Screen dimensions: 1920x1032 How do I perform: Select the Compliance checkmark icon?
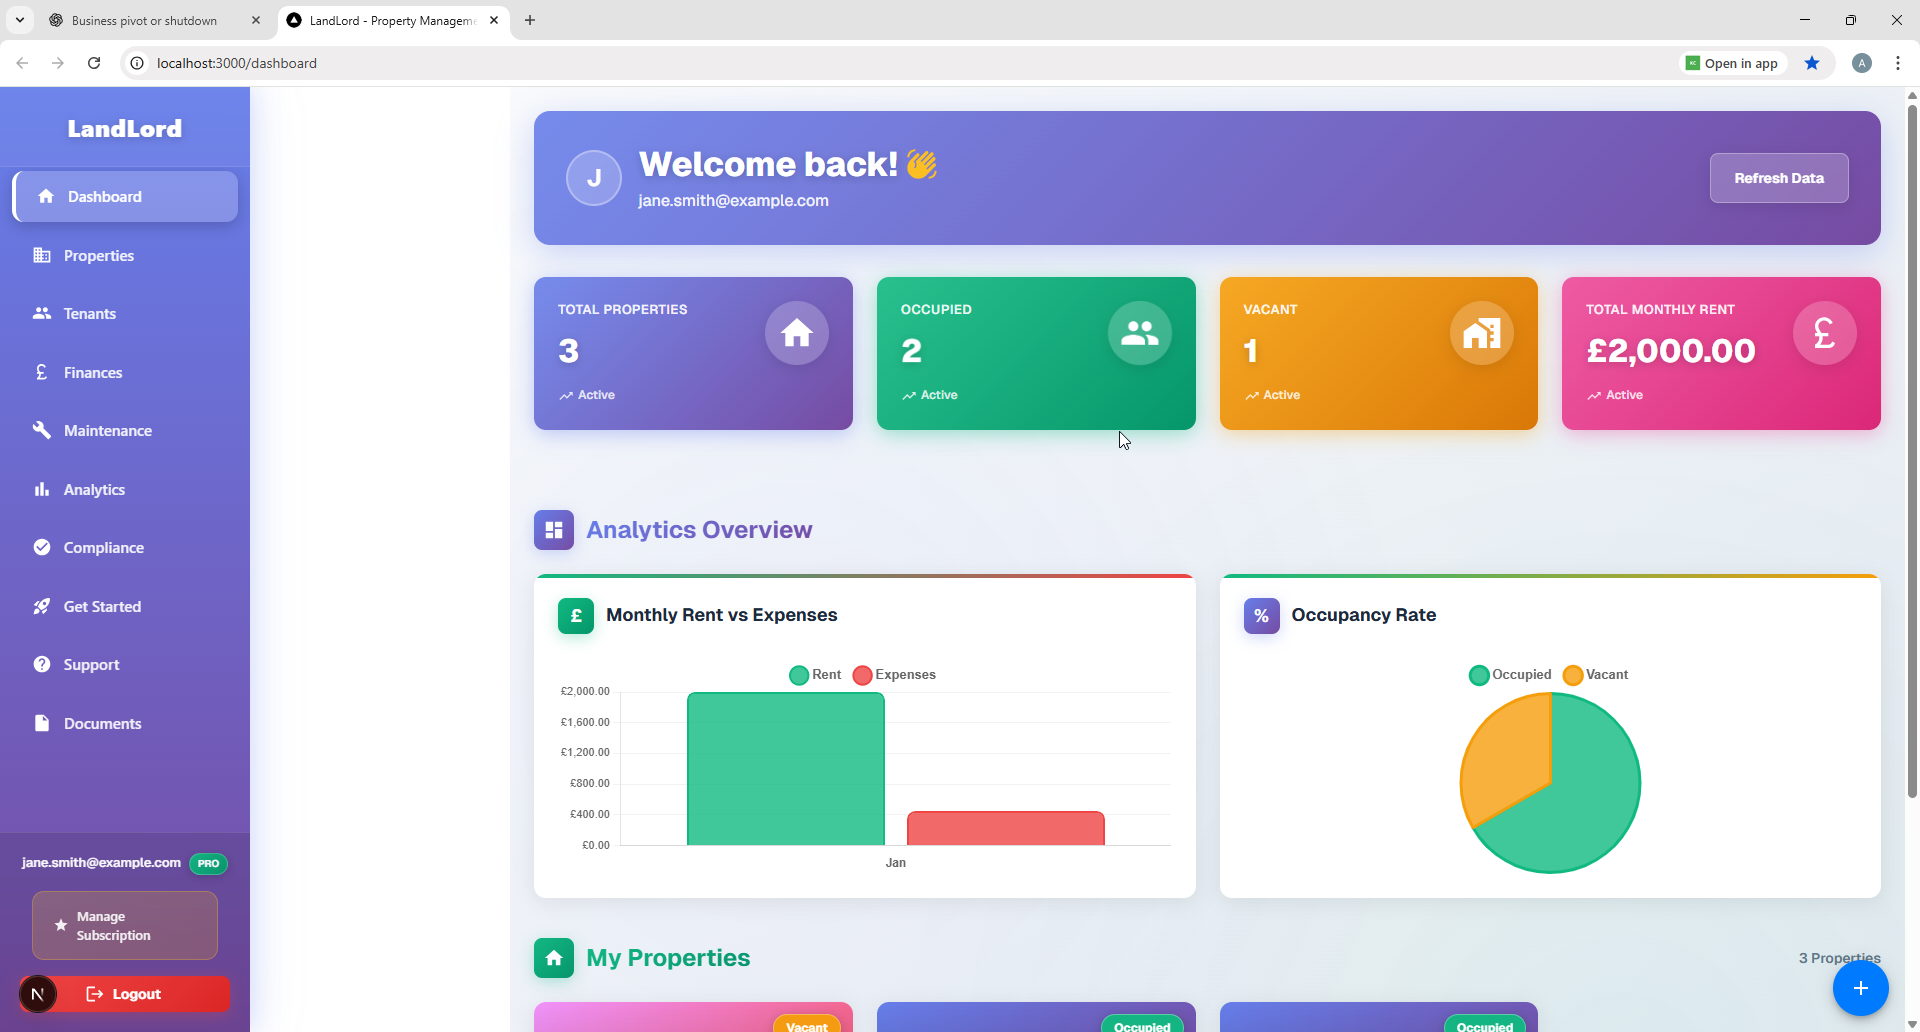(42, 547)
